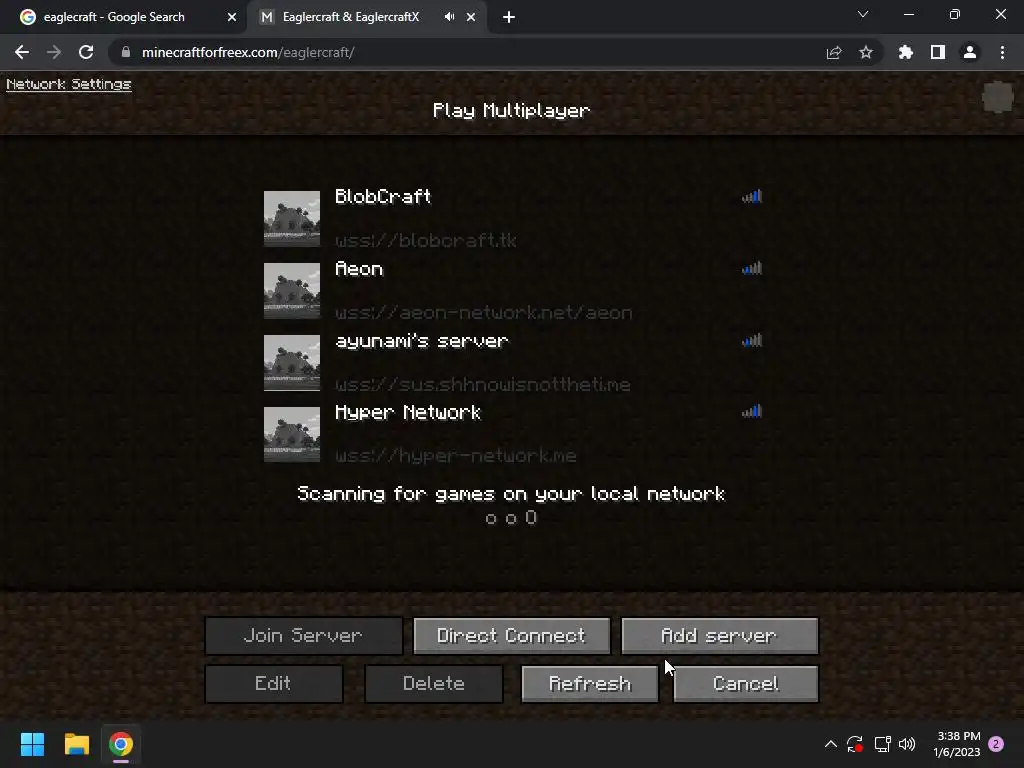This screenshot has width=1024, height=768.
Task: Open Network Settings link
Action: click(x=69, y=84)
